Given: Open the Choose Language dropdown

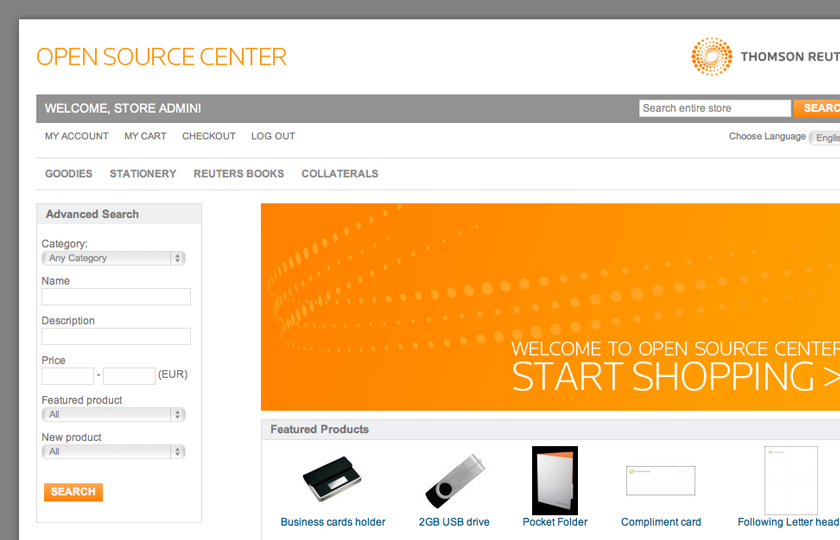Looking at the screenshot, I should [x=825, y=138].
